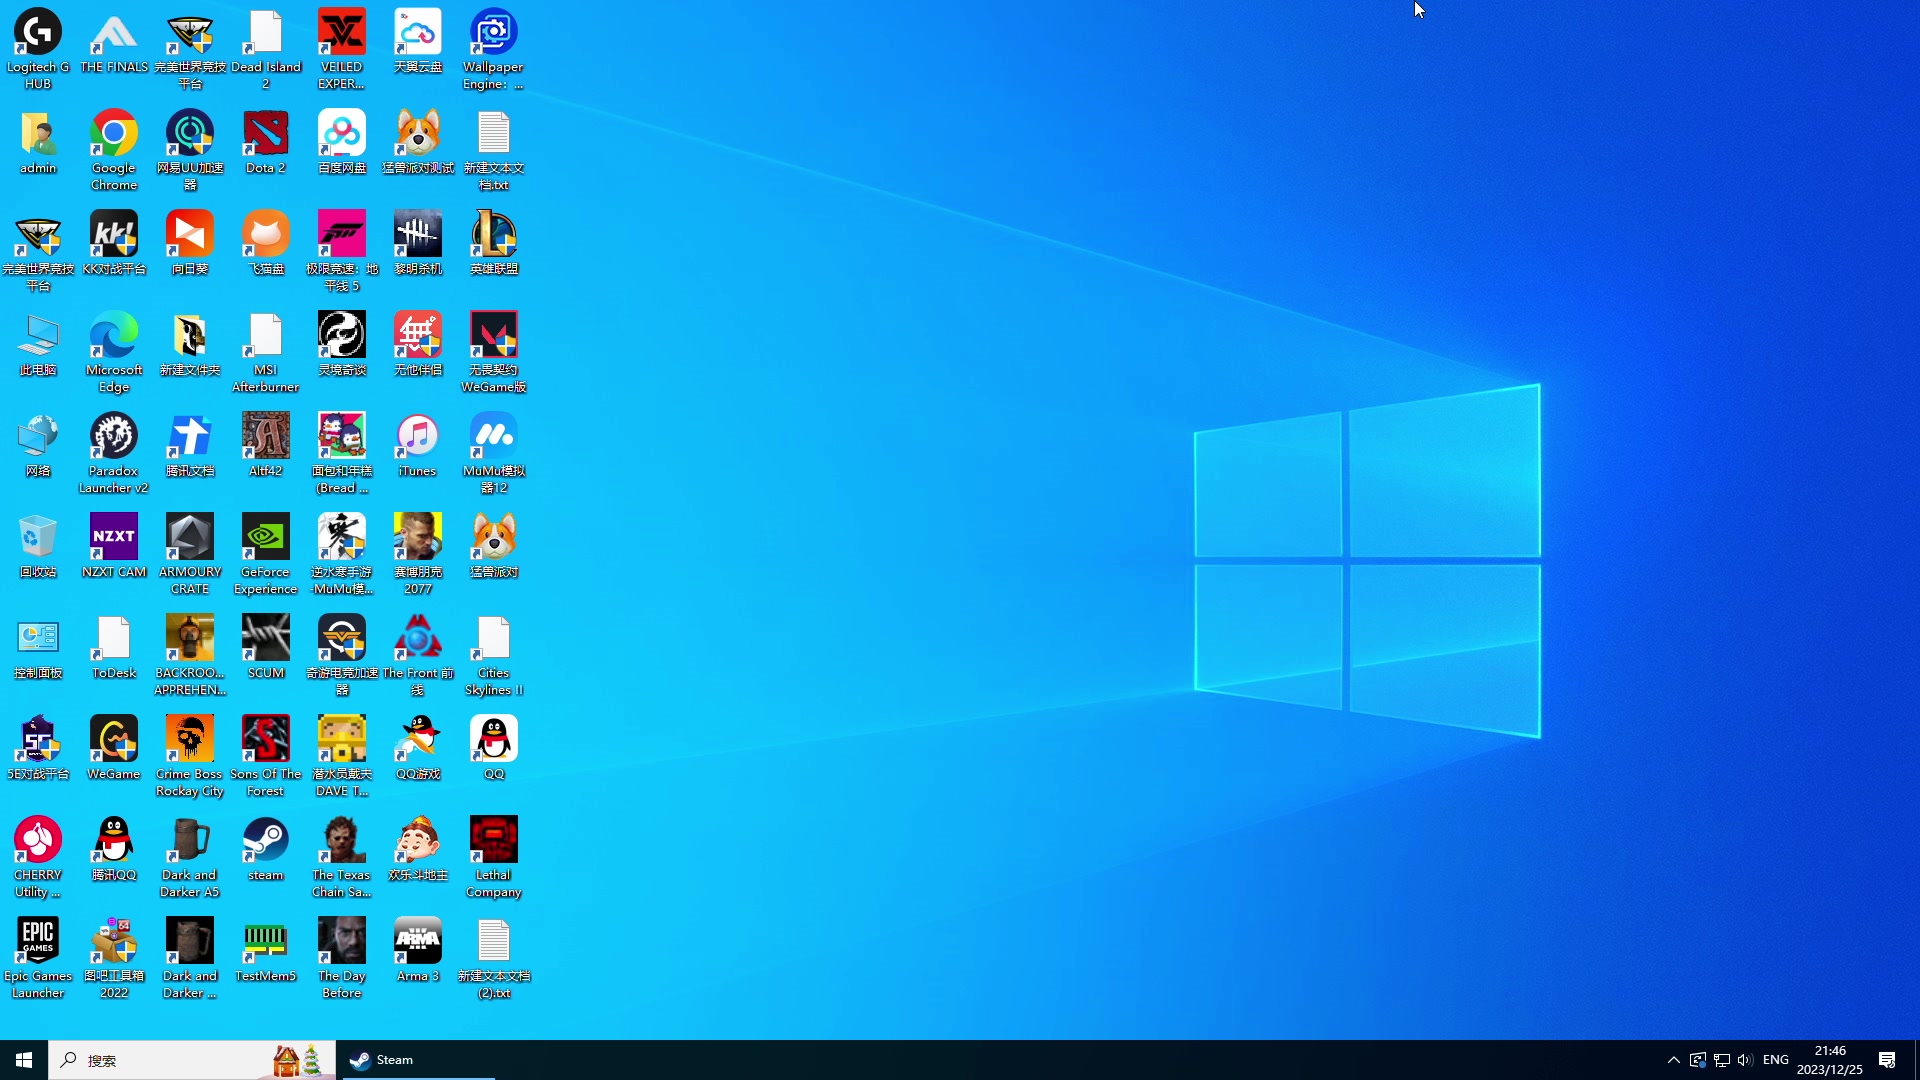Select the VEILED EXPER... desktop icon
The width and height of the screenshot is (1920, 1080).
tap(342, 48)
